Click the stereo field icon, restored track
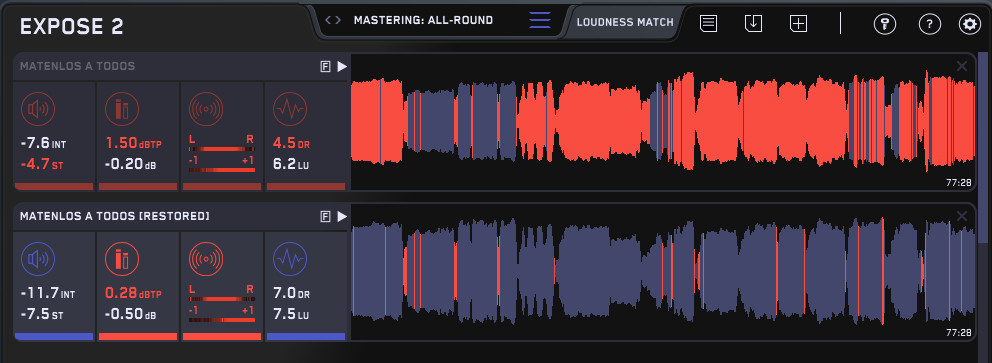The width and height of the screenshot is (992, 363). click(206, 259)
